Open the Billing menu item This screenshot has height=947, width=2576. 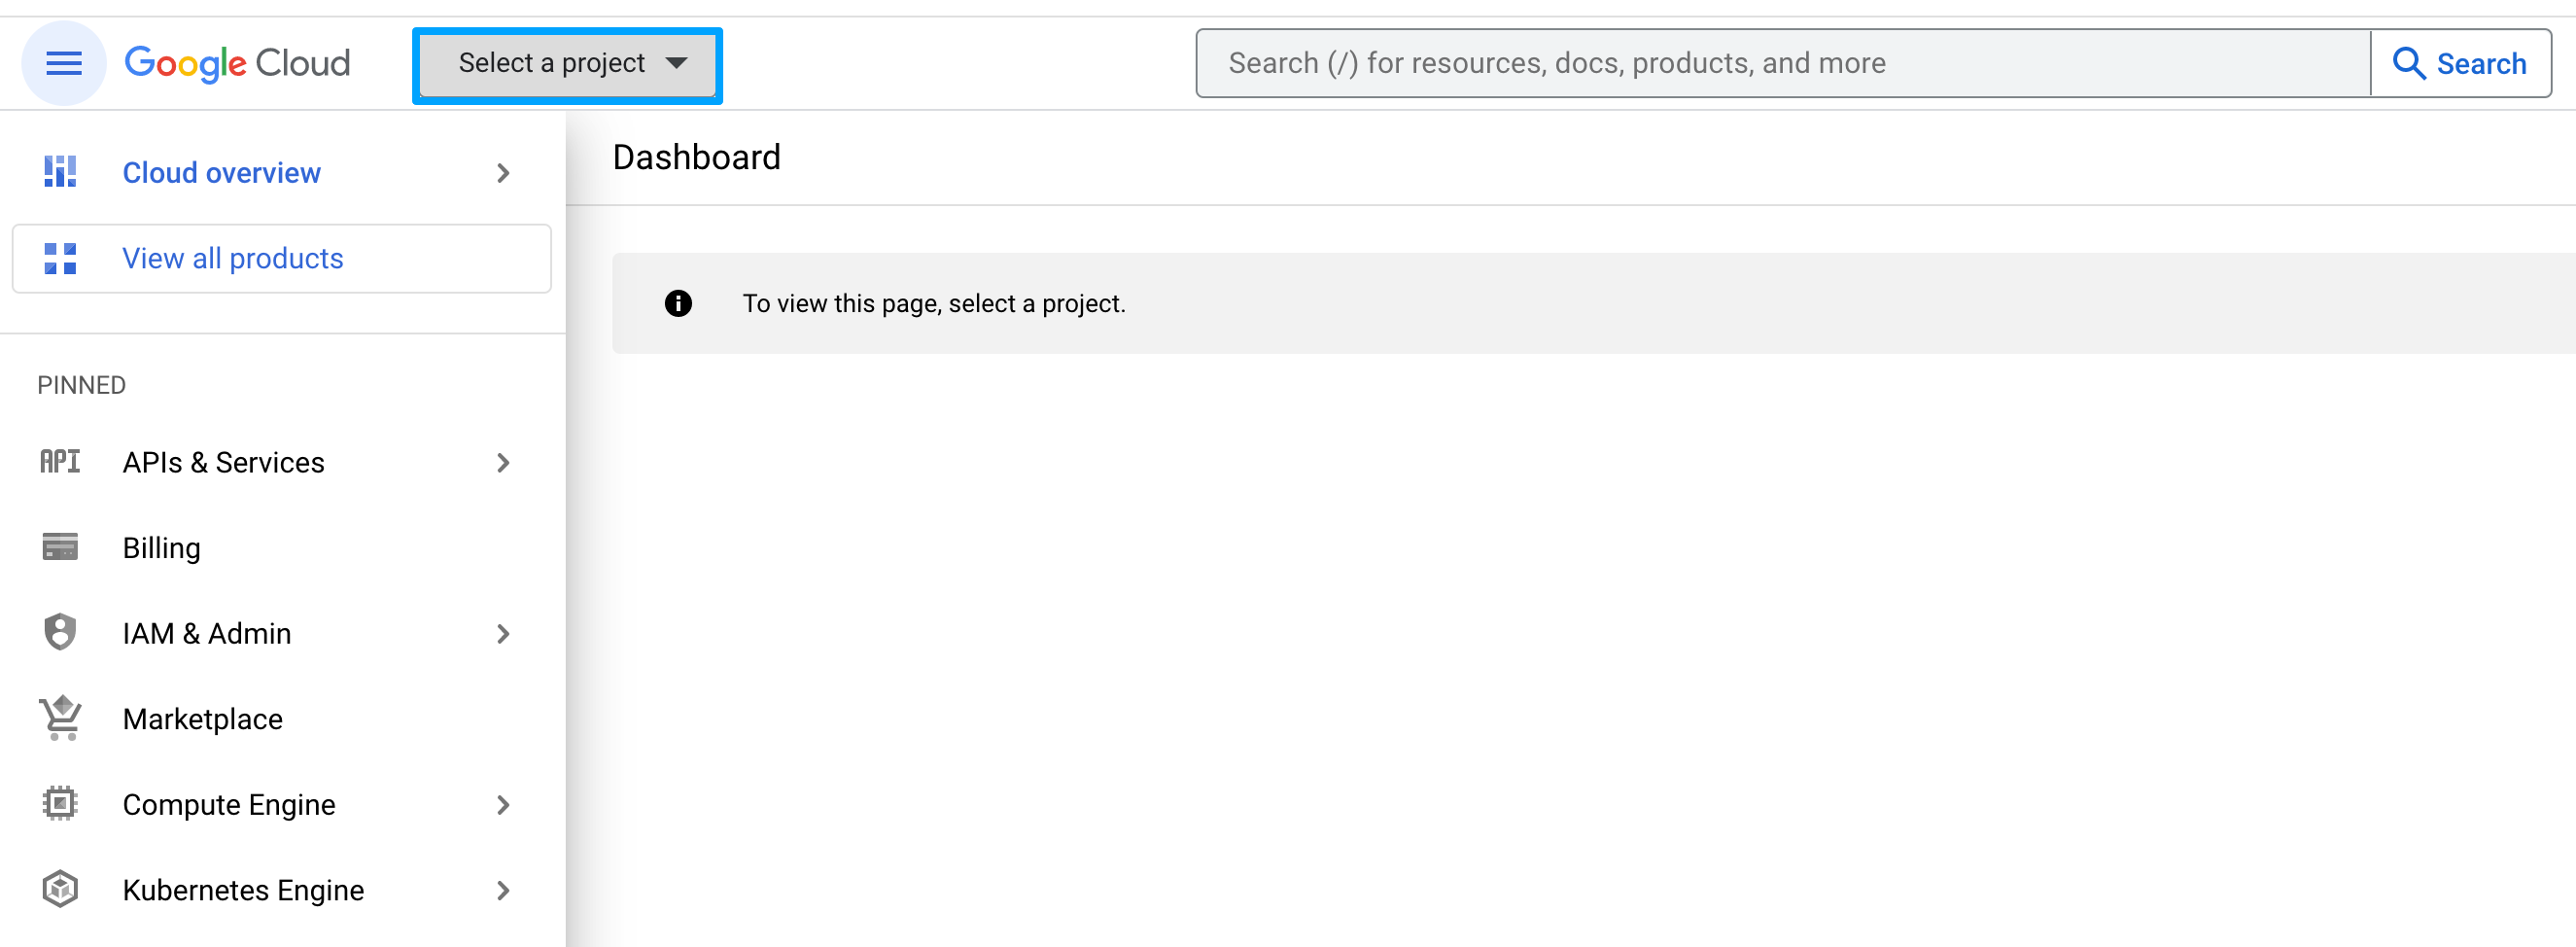tap(162, 548)
